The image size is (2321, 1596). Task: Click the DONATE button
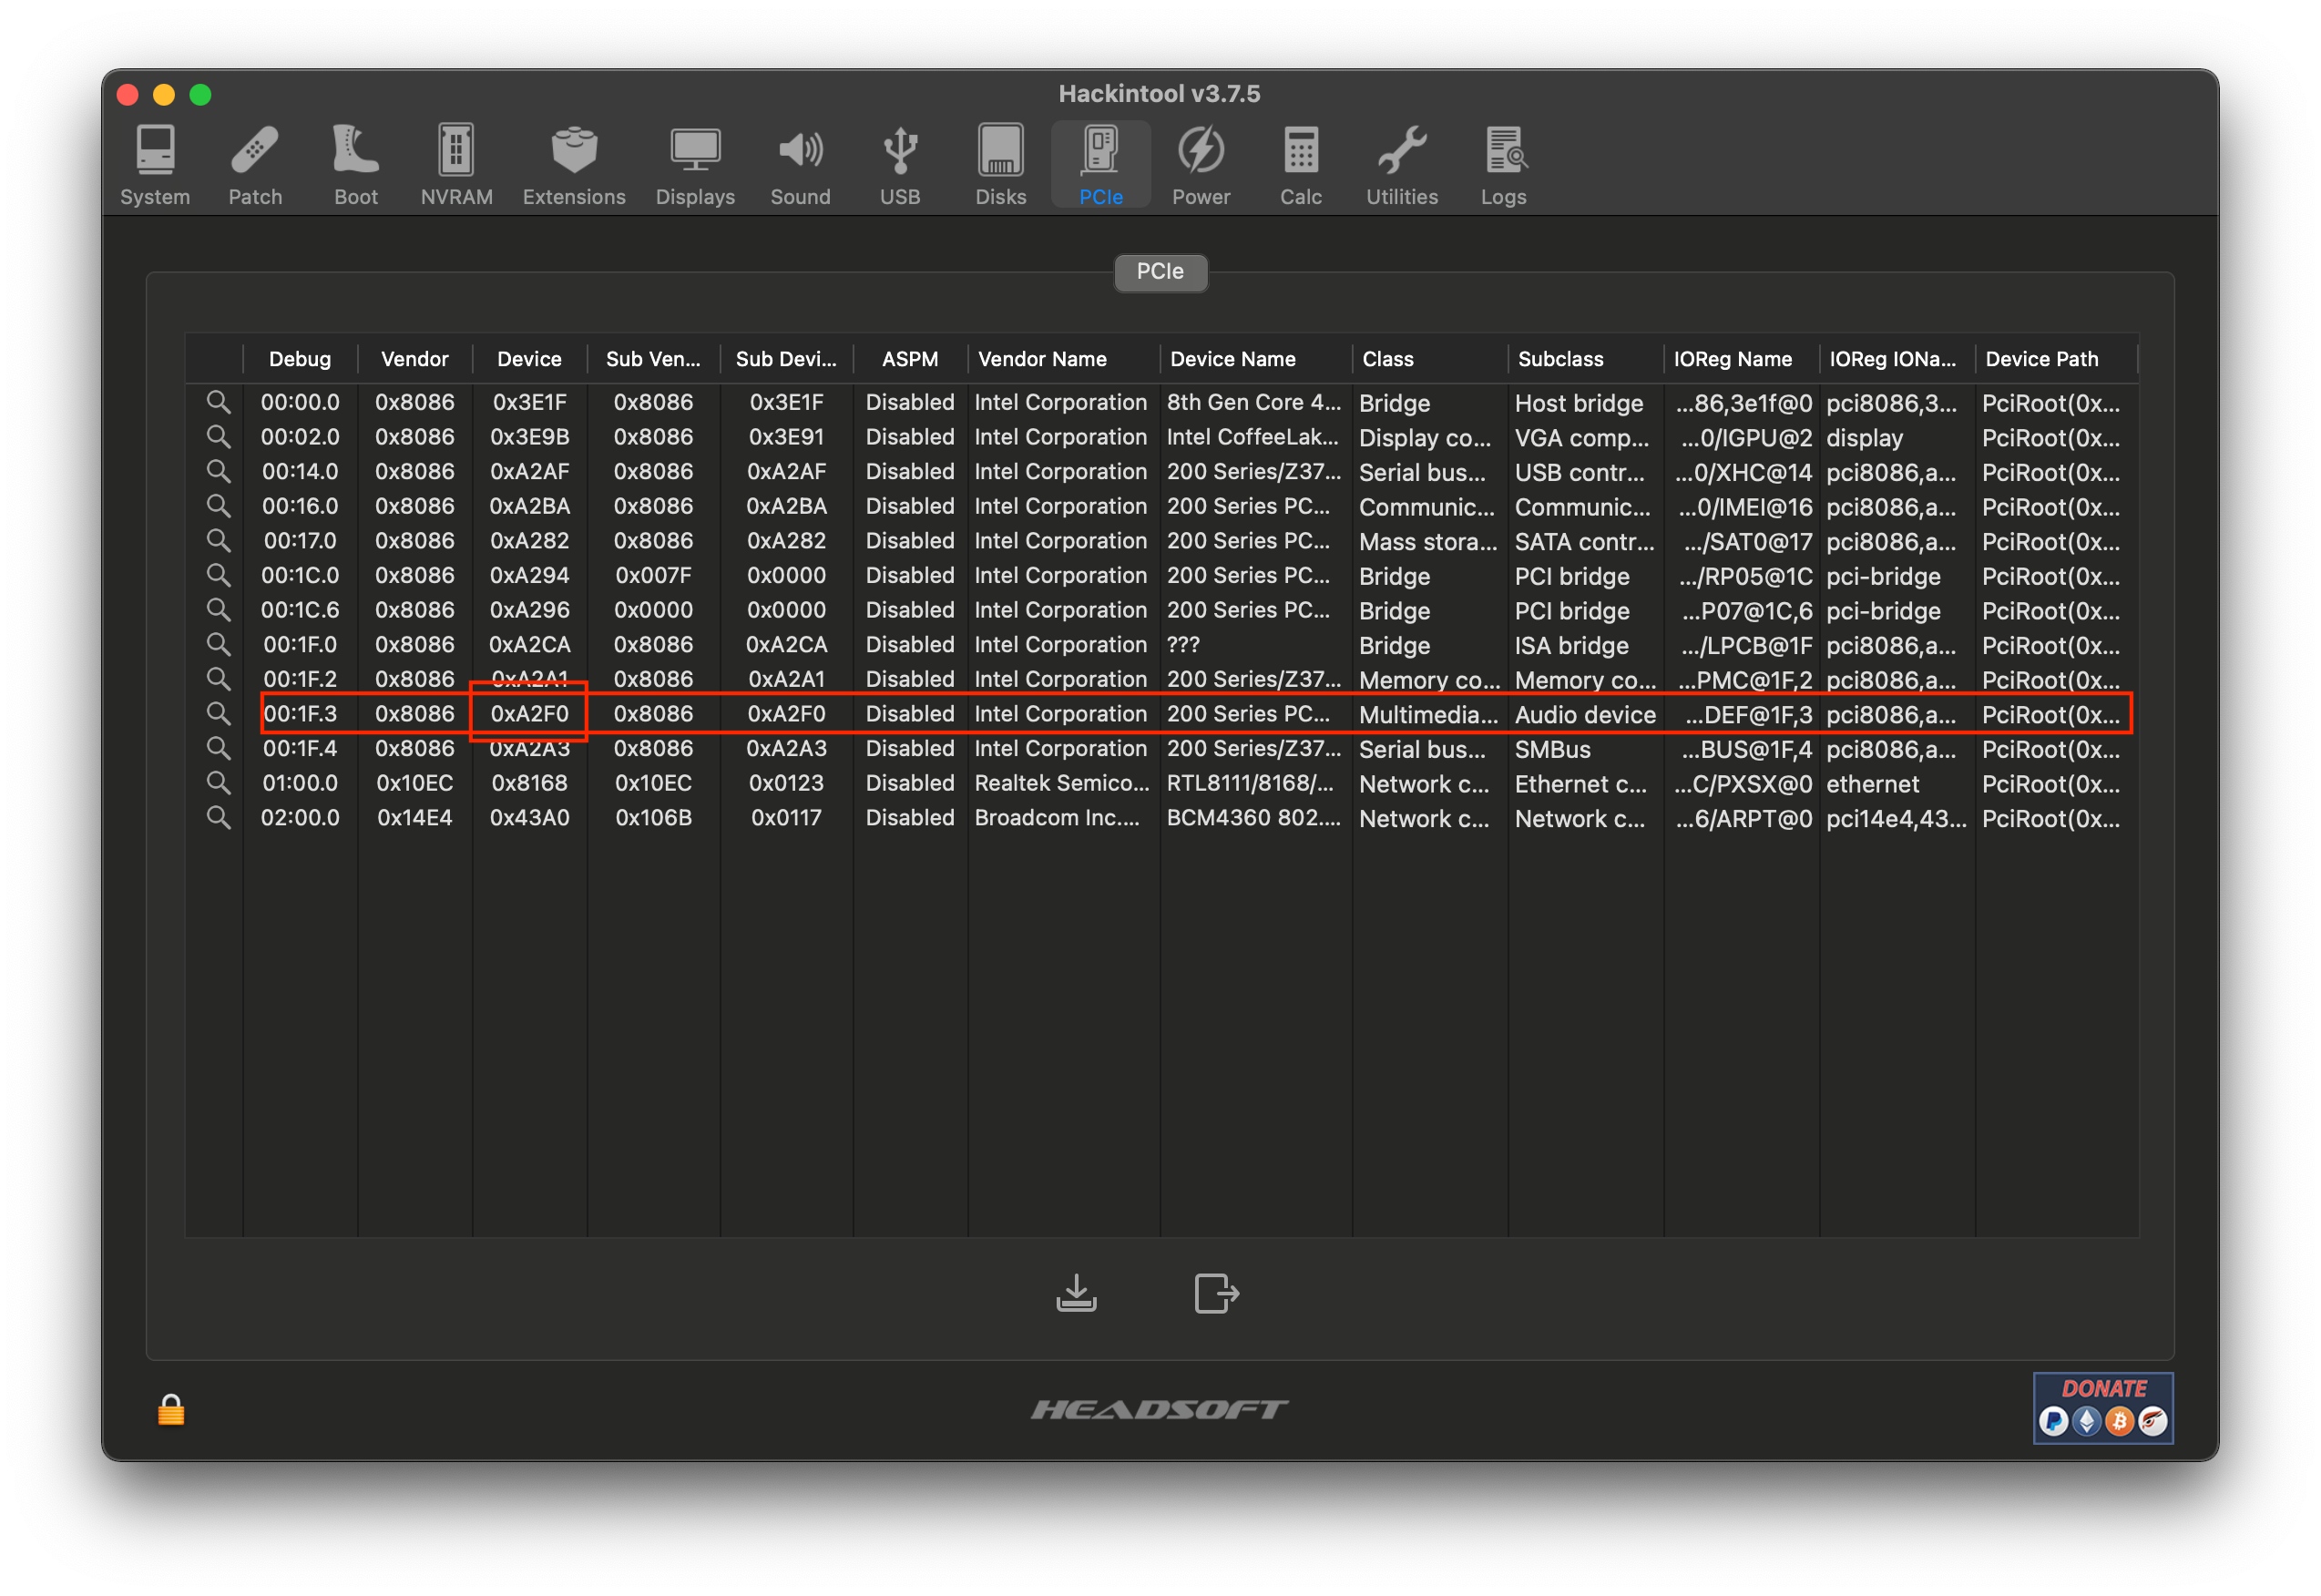tap(2102, 1407)
